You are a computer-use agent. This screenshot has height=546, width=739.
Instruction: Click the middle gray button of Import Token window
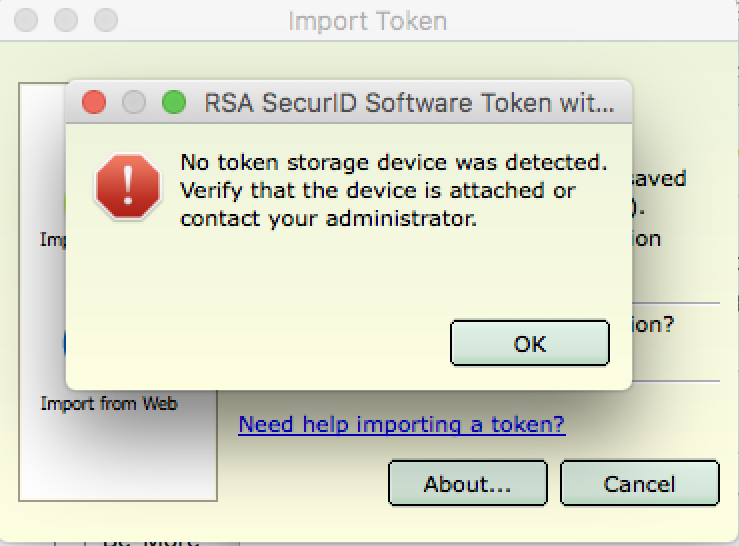click(66, 20)
